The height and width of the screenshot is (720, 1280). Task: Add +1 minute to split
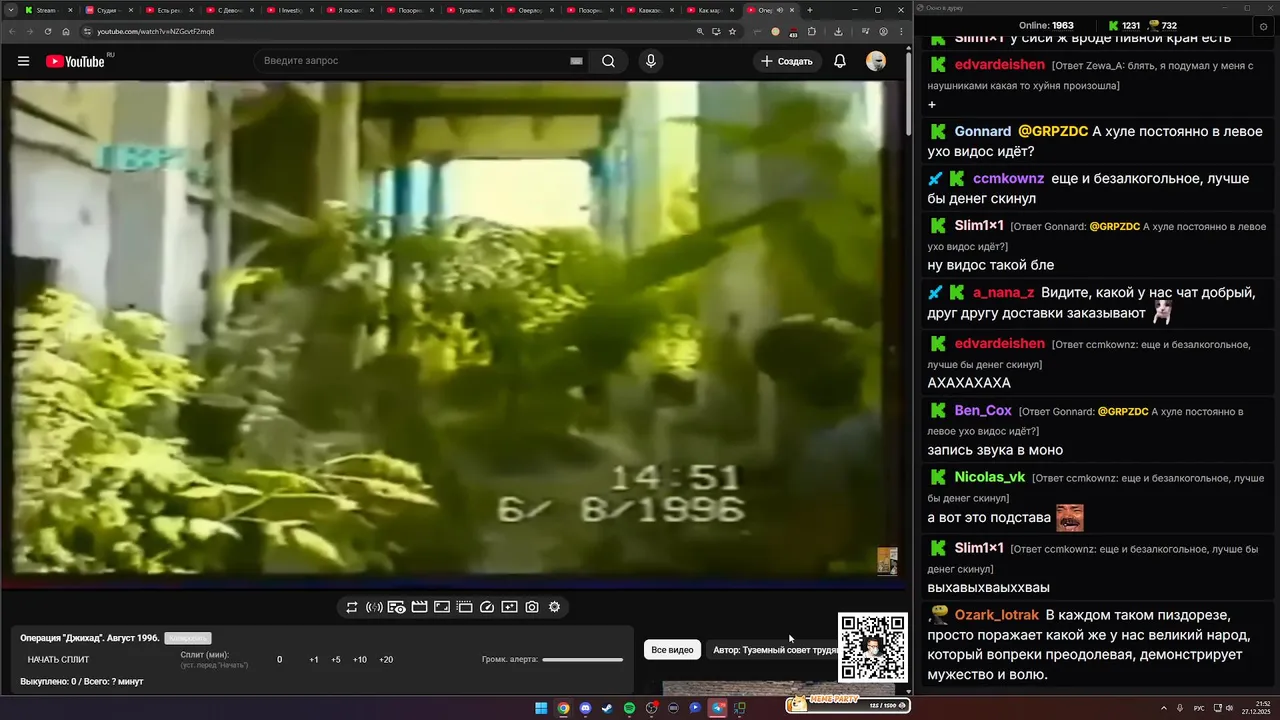314,660
